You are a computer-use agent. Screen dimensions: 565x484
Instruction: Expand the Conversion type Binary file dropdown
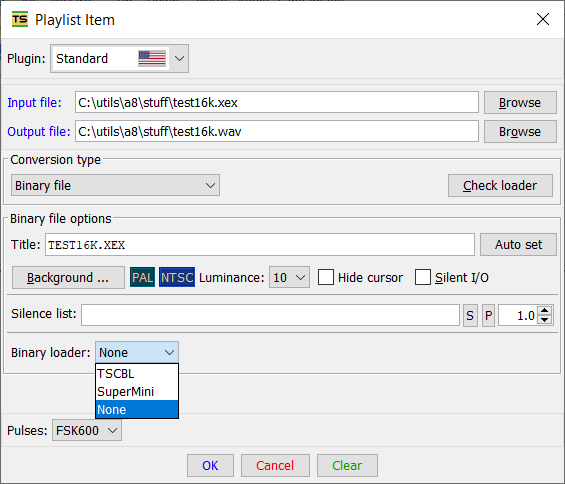pos(115,185)
